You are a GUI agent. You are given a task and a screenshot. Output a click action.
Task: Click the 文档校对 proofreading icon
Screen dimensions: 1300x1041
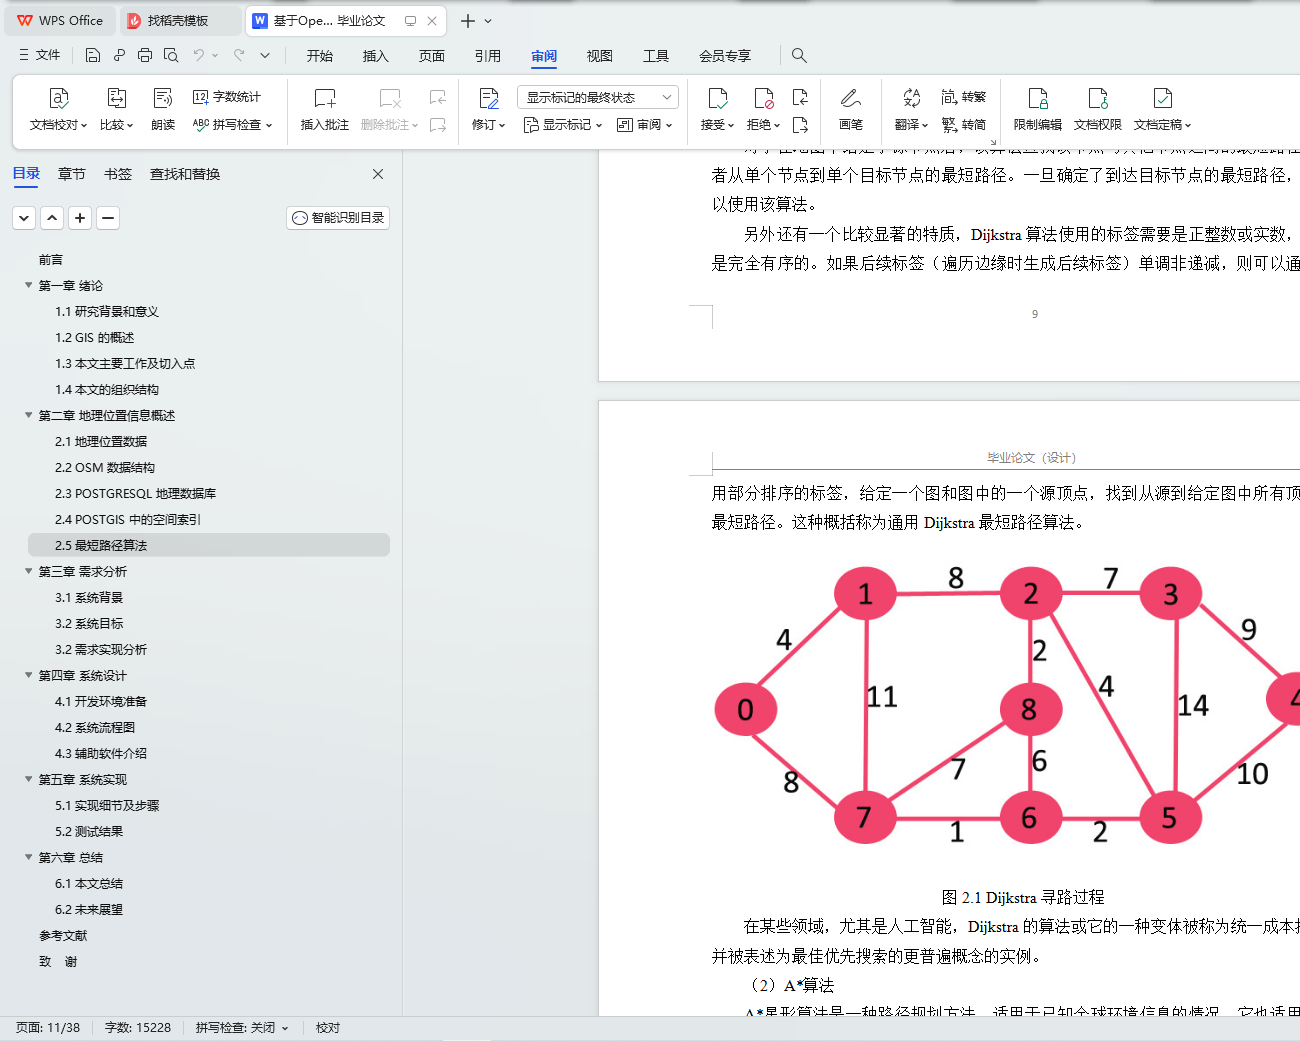coord(58,98)
